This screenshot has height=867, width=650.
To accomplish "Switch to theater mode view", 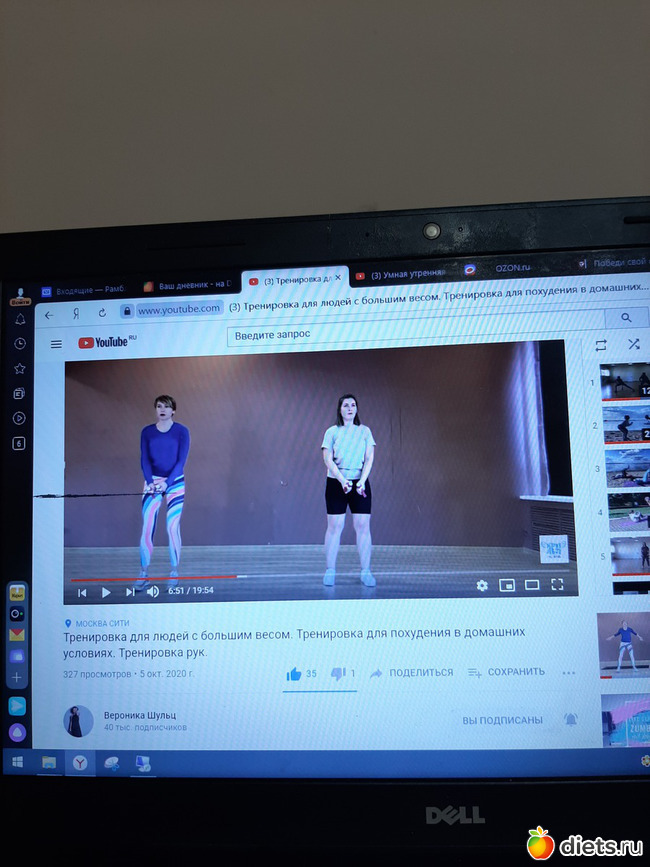I will point(532,585).
